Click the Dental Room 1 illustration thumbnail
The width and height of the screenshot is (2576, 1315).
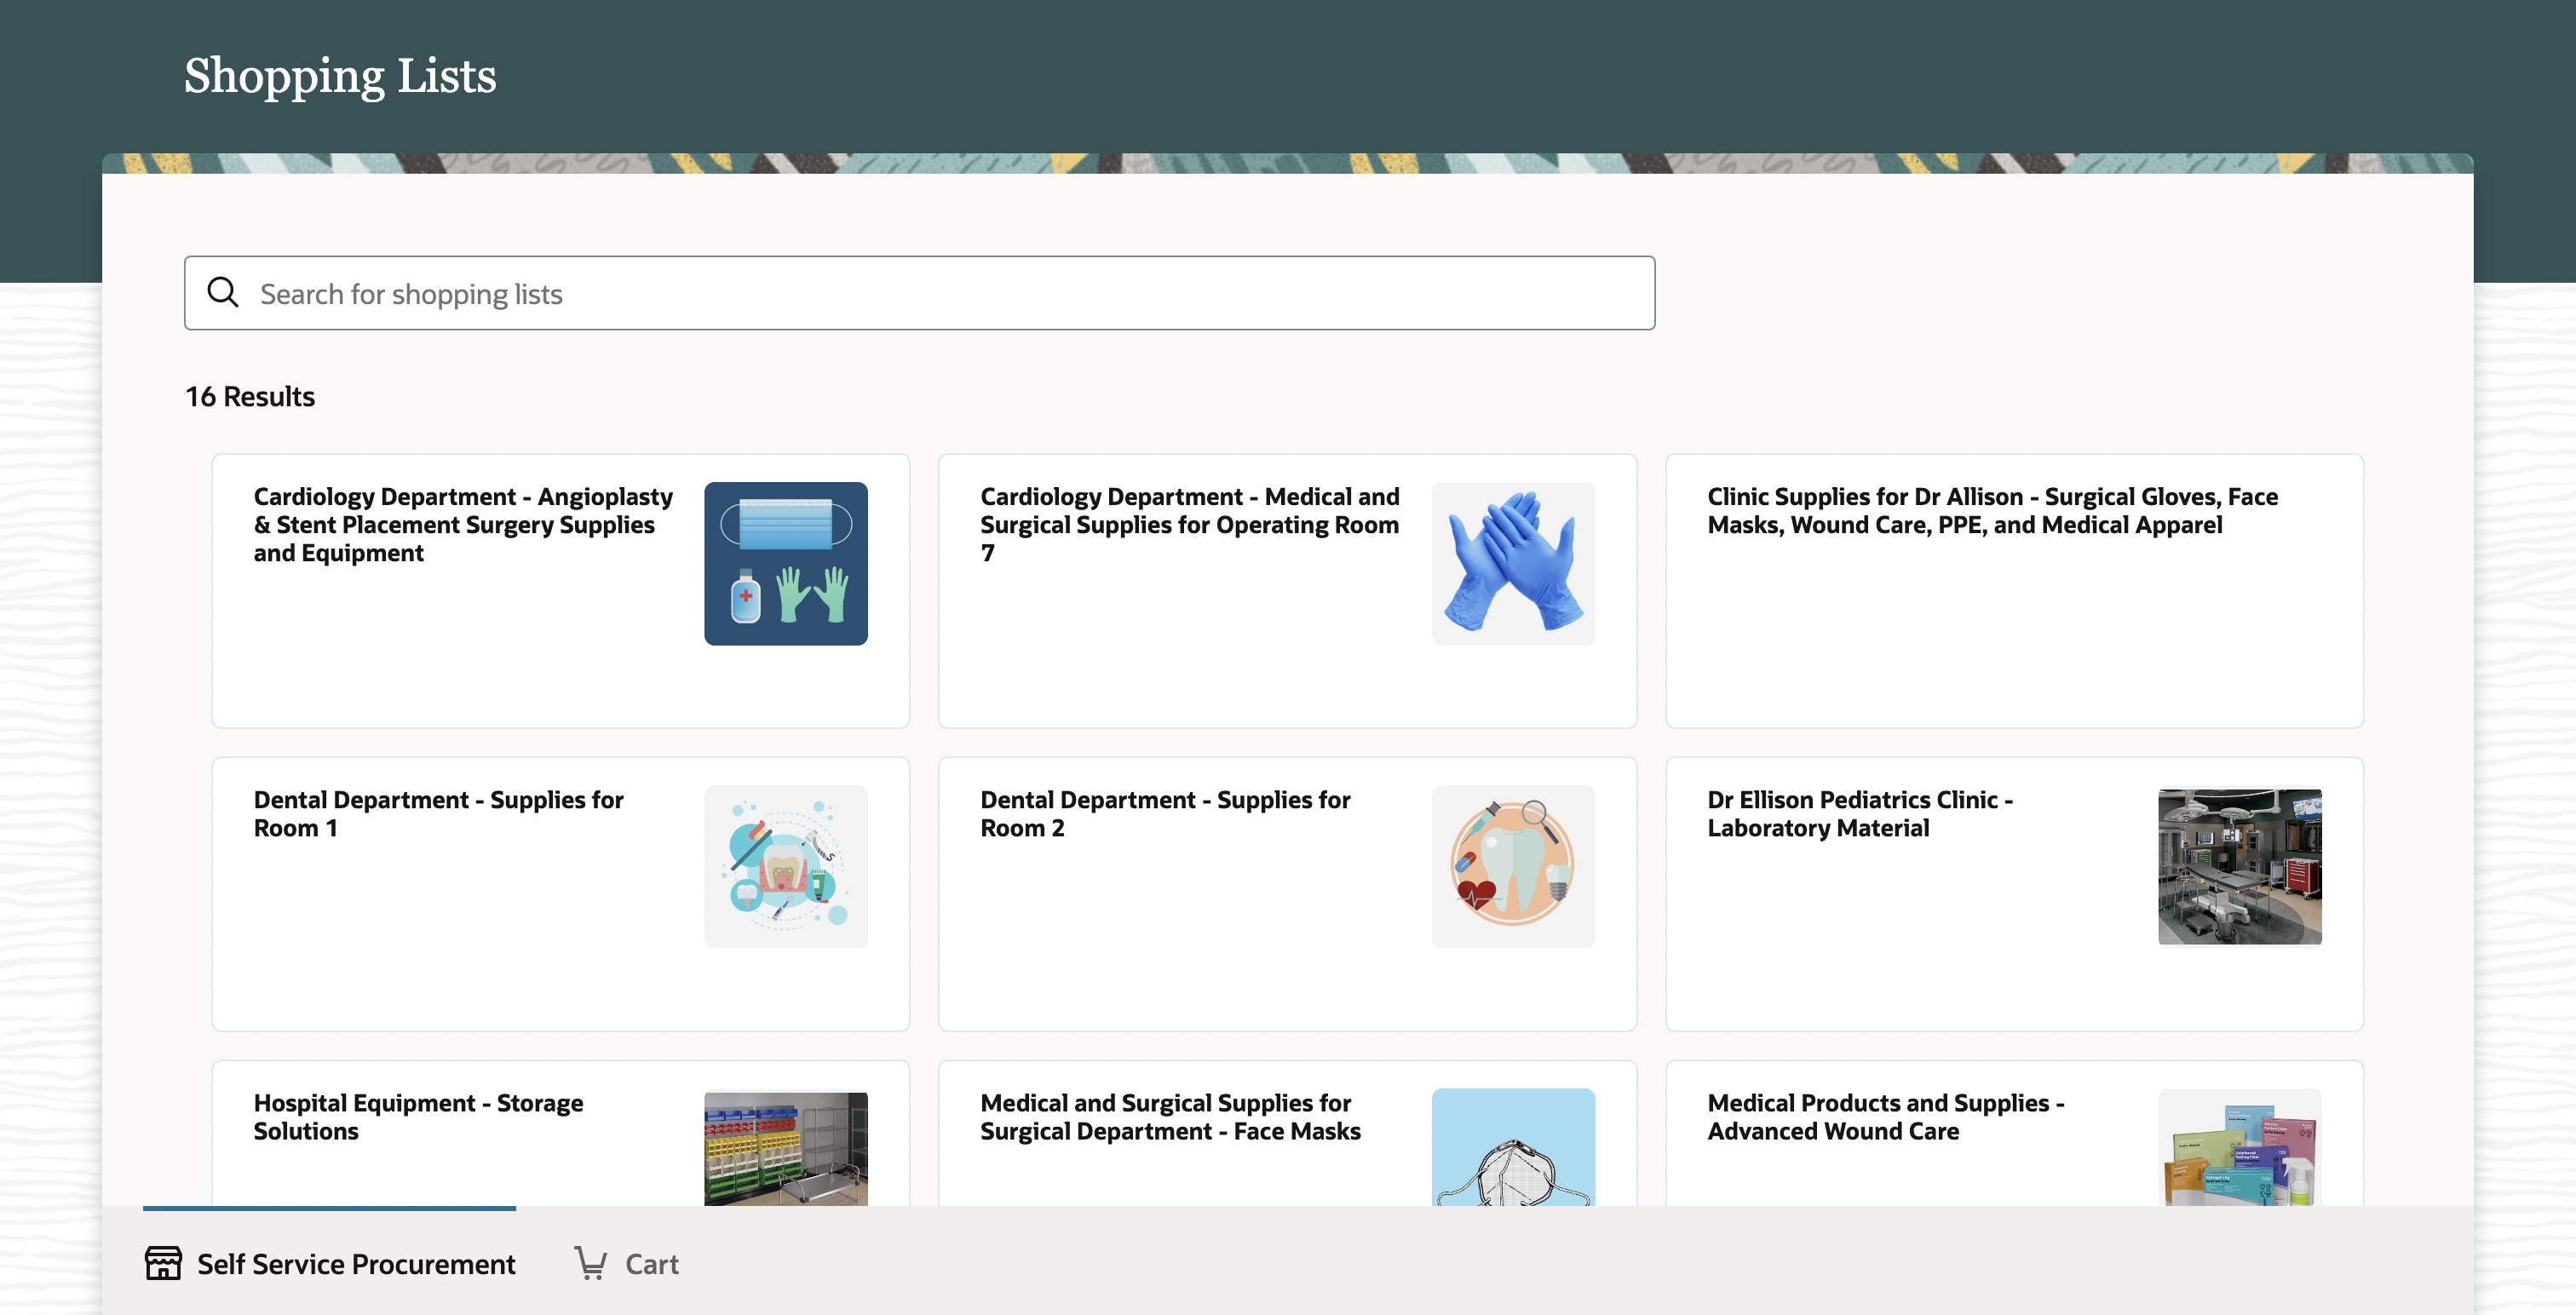pyautogui.click(x=785, y=867)
